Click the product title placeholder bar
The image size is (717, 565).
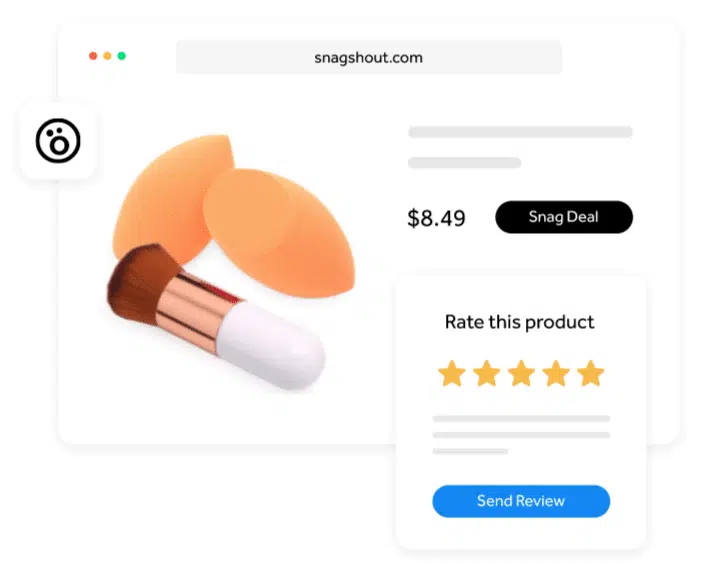pyautogui.click(x=520, y=132)
